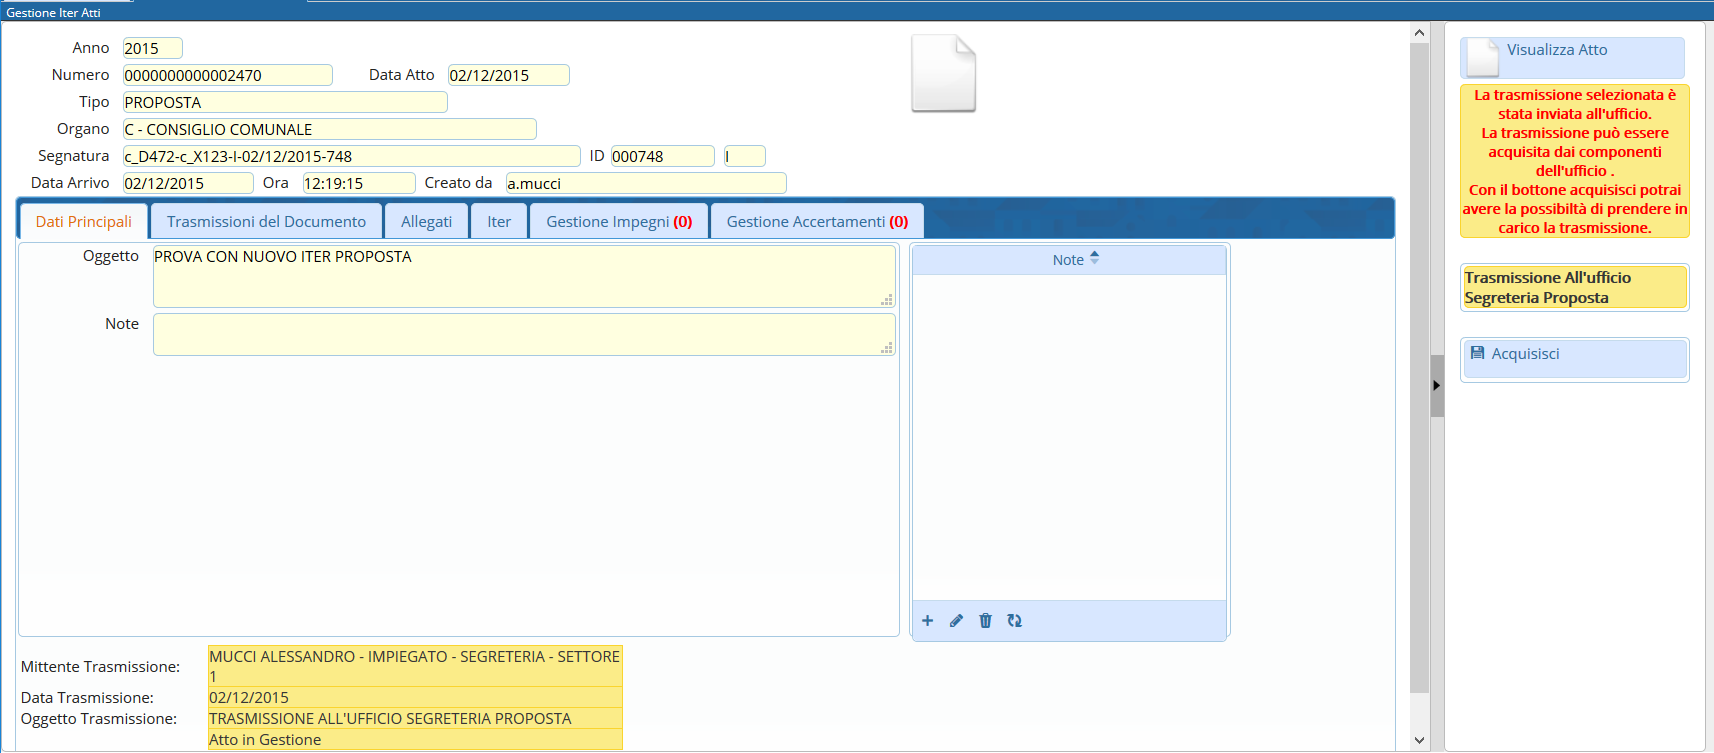Click the Visualizza Atto document icon
The width and height of the screenshot is (1714, 753).
point(1482,58)
